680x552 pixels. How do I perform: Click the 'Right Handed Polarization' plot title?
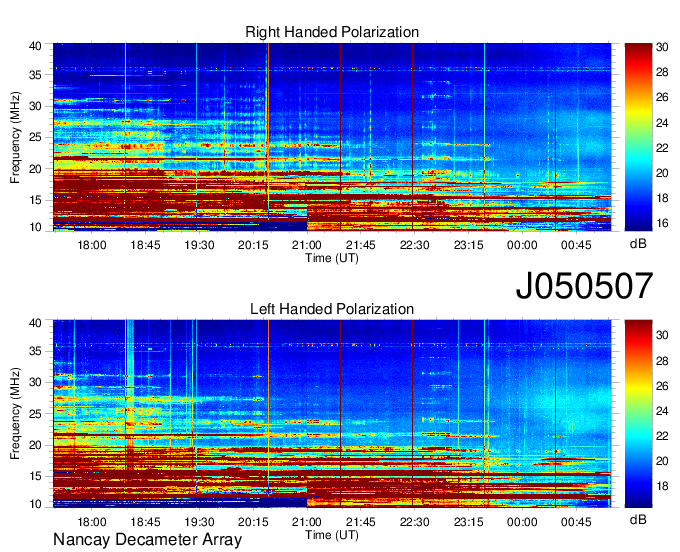332,32
